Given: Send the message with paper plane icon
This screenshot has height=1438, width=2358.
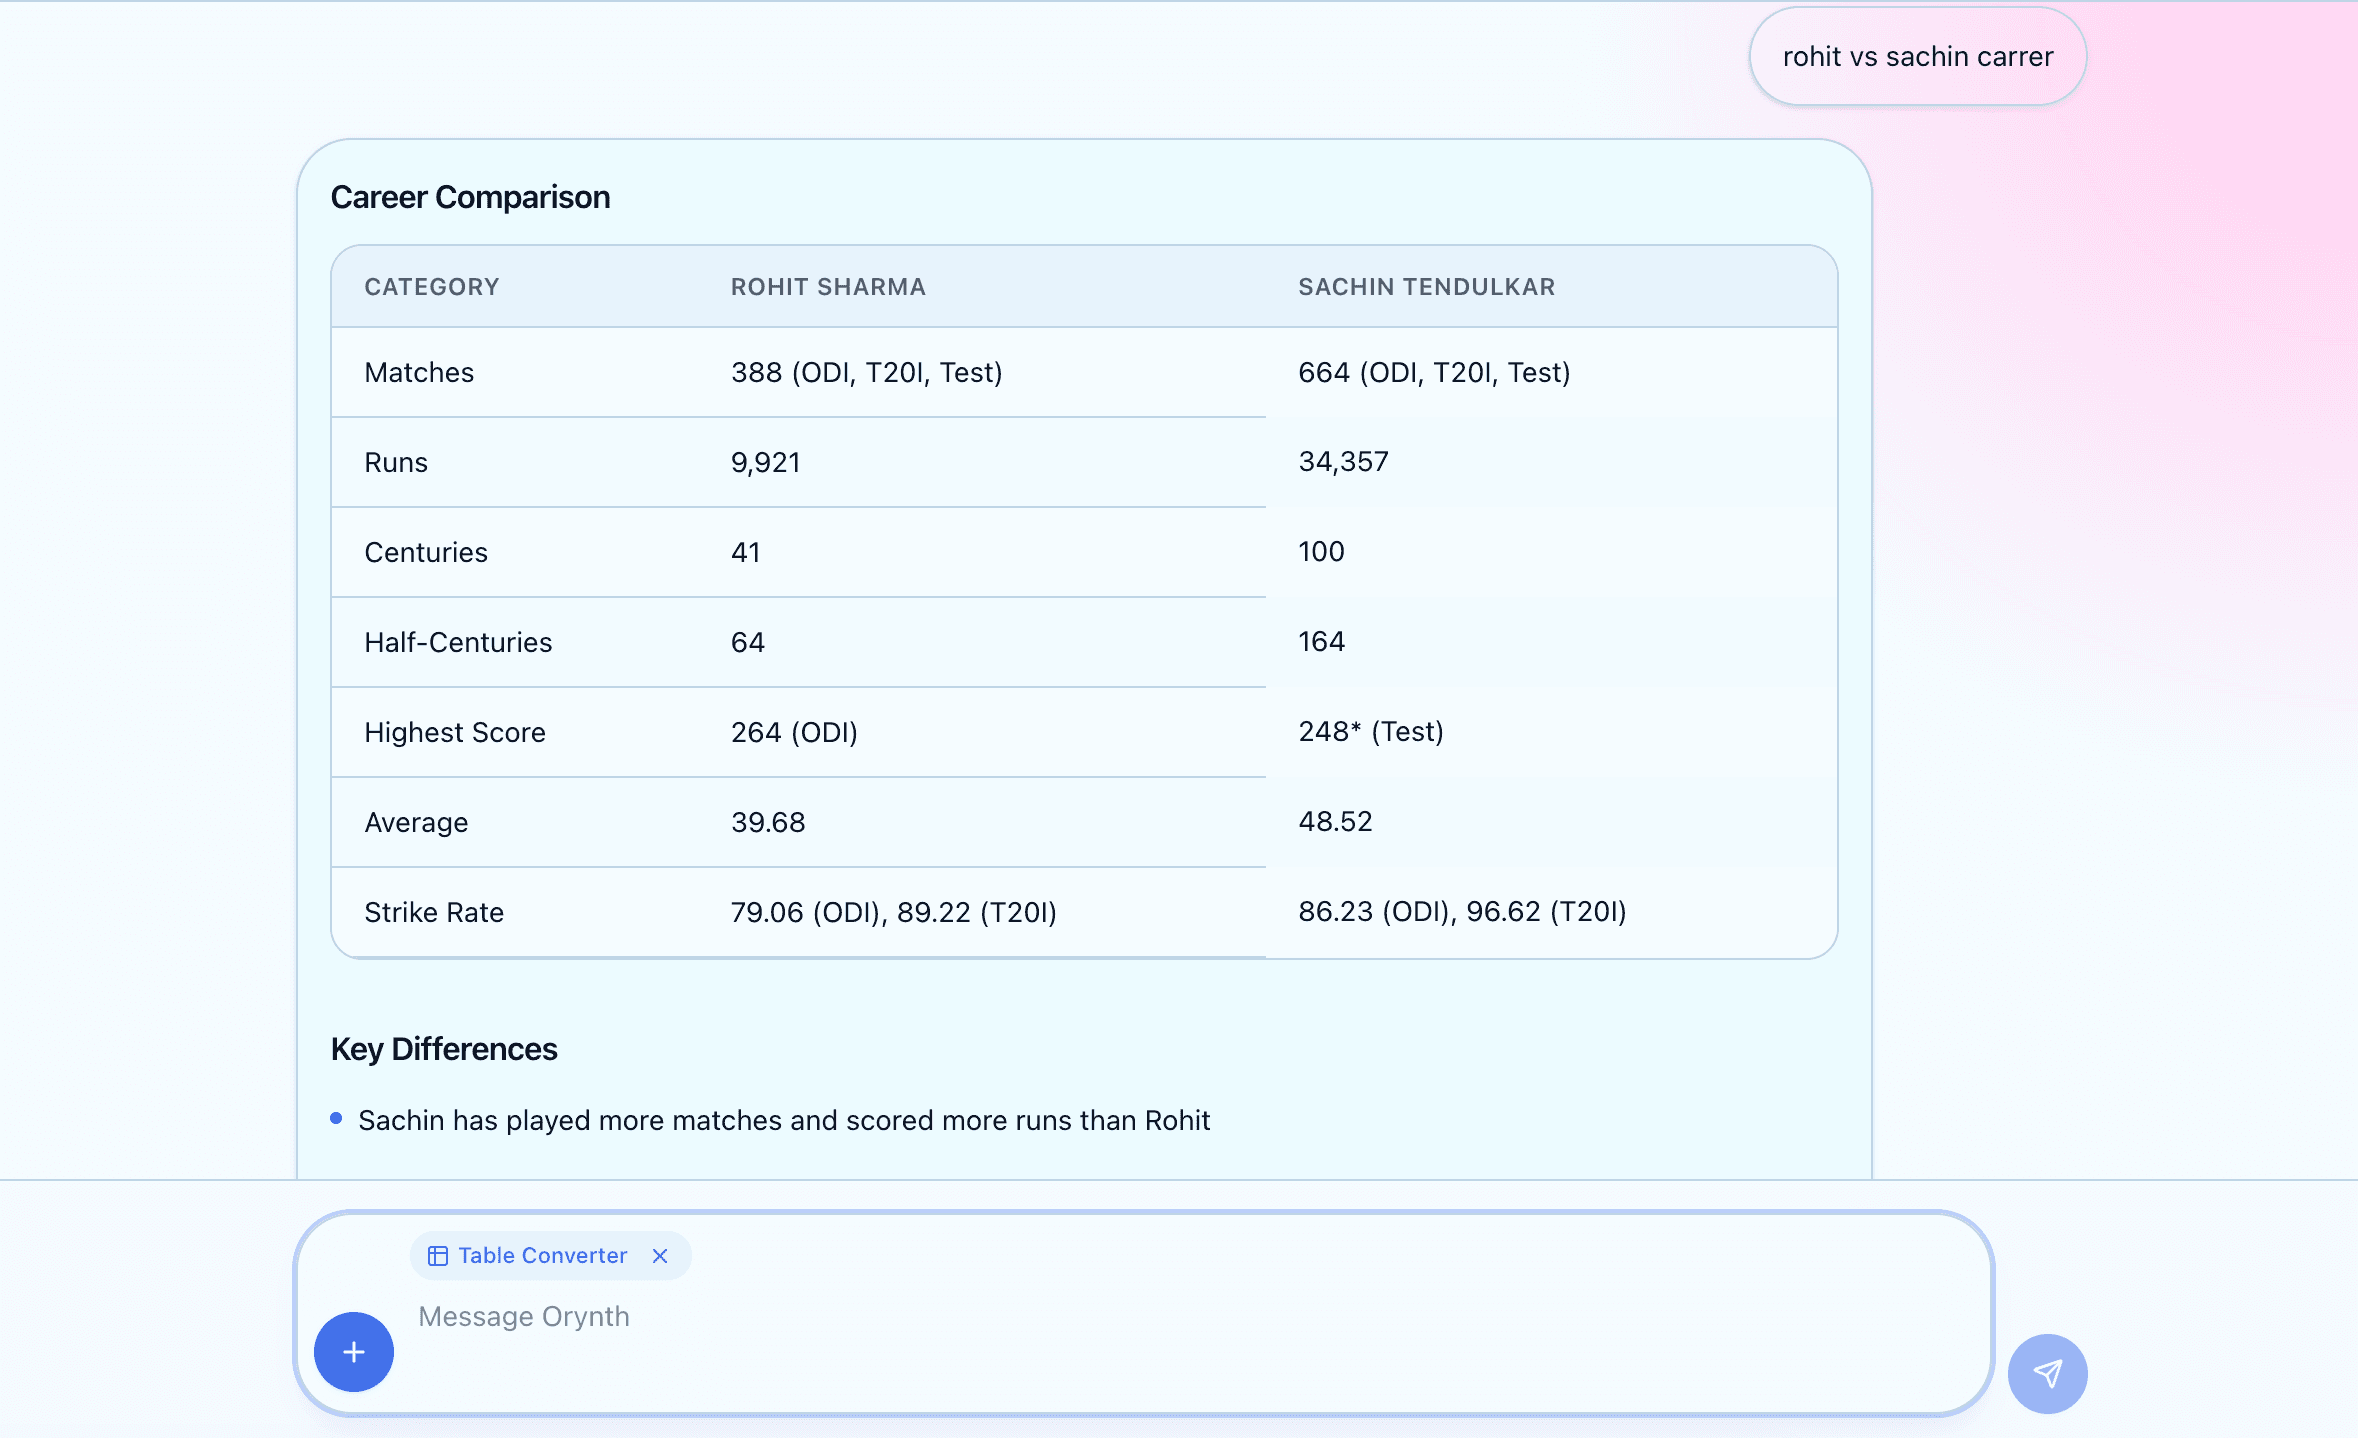Looking at the screenshot, I should tap(2047, 1373).
